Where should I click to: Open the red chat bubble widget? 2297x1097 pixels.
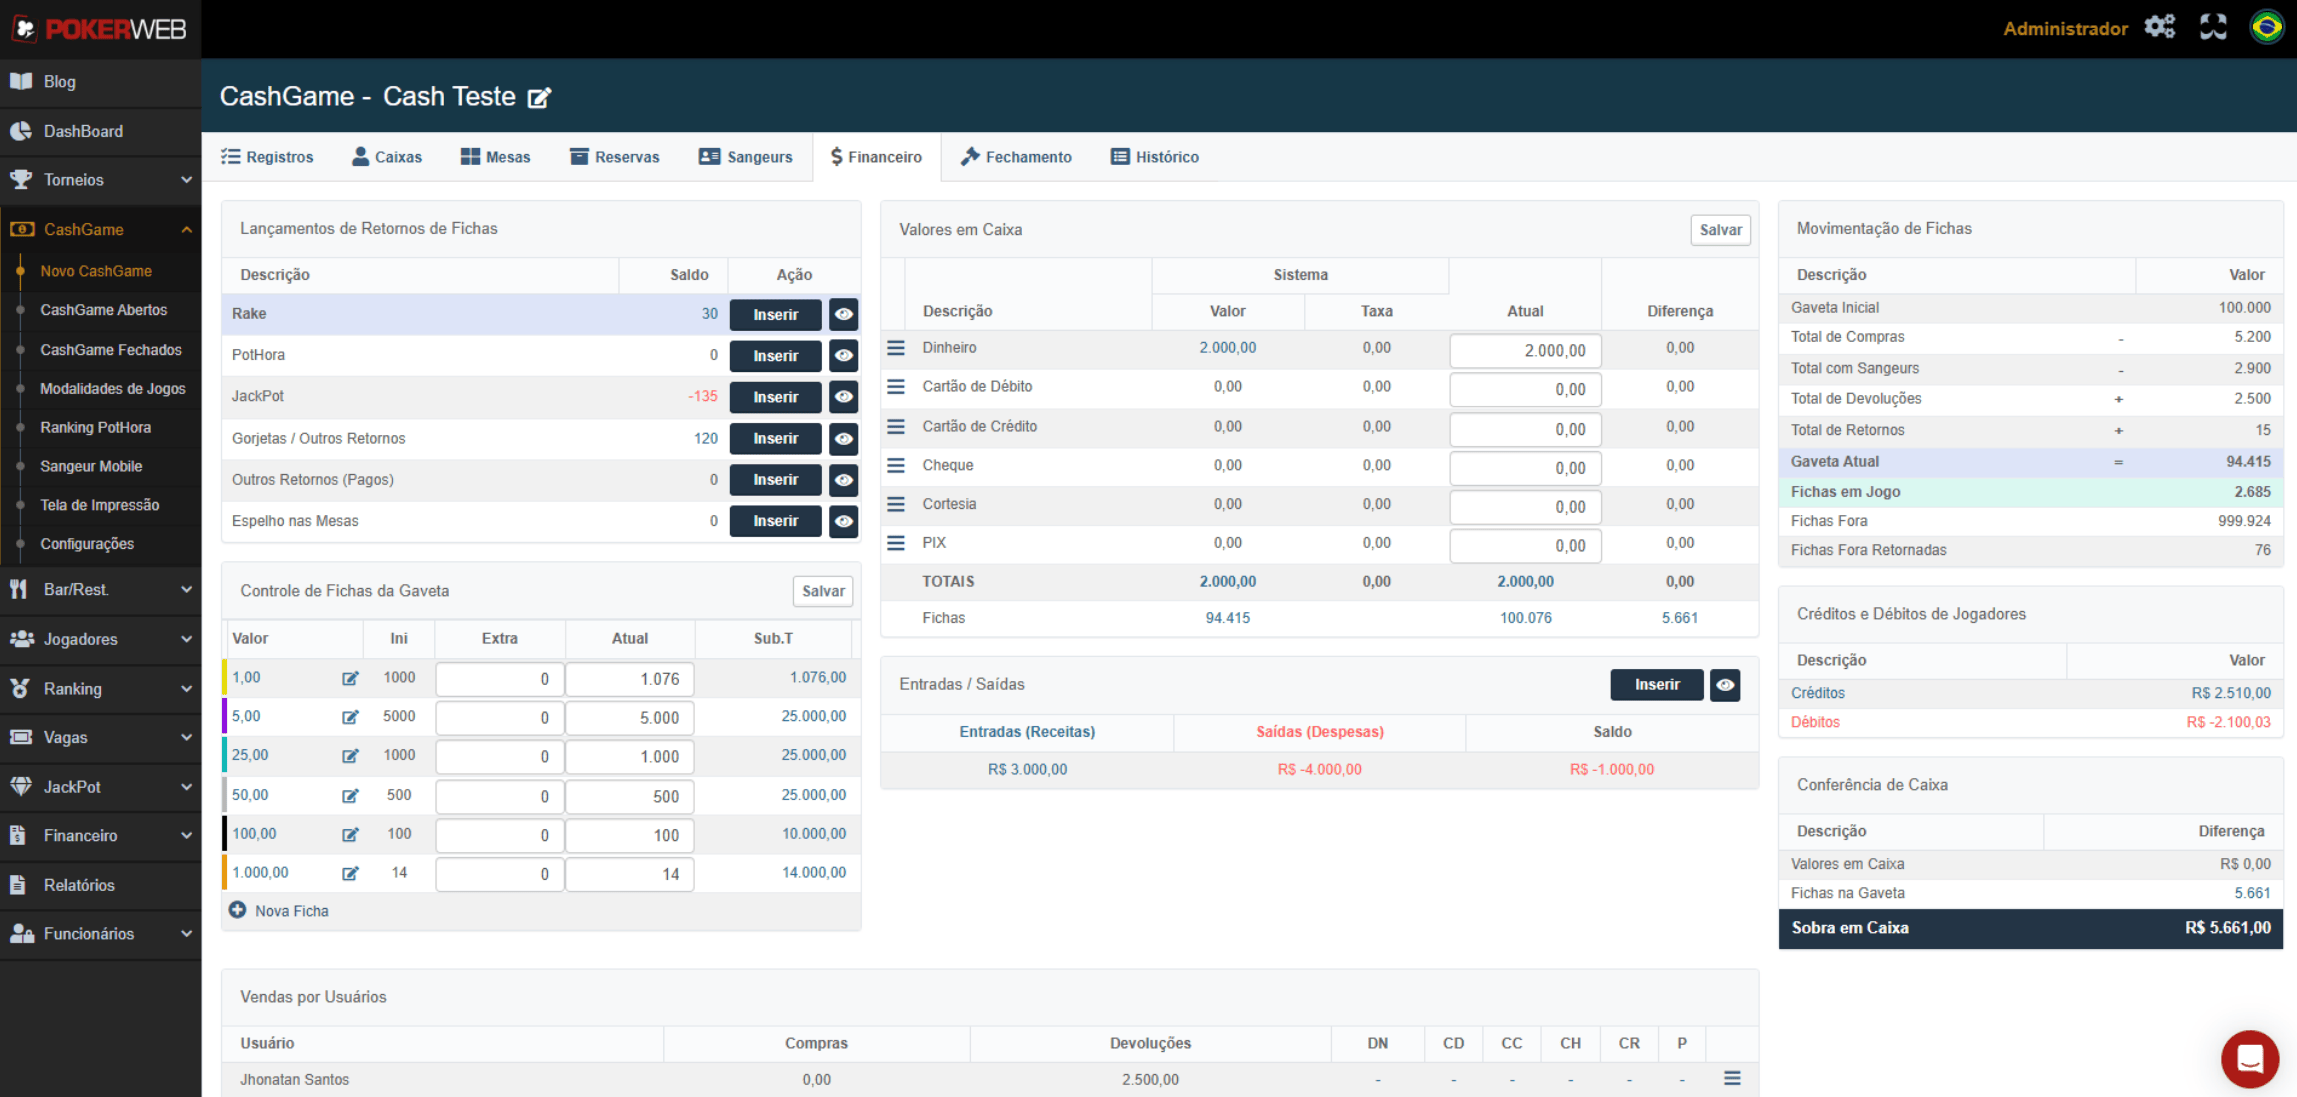tap(2249, 1058)
